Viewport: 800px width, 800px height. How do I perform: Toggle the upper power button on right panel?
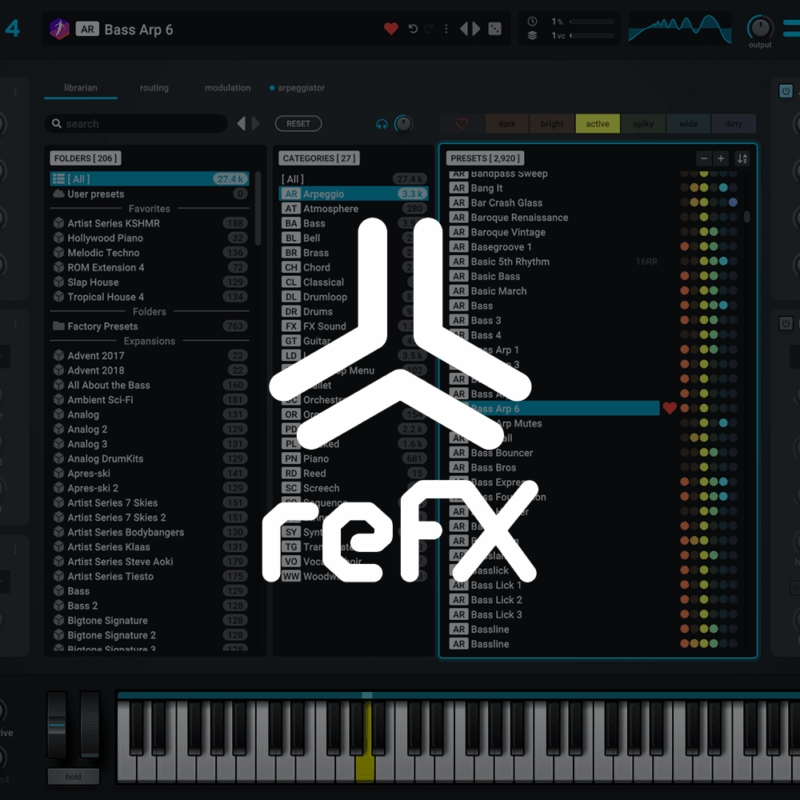[x=786, y=91]
